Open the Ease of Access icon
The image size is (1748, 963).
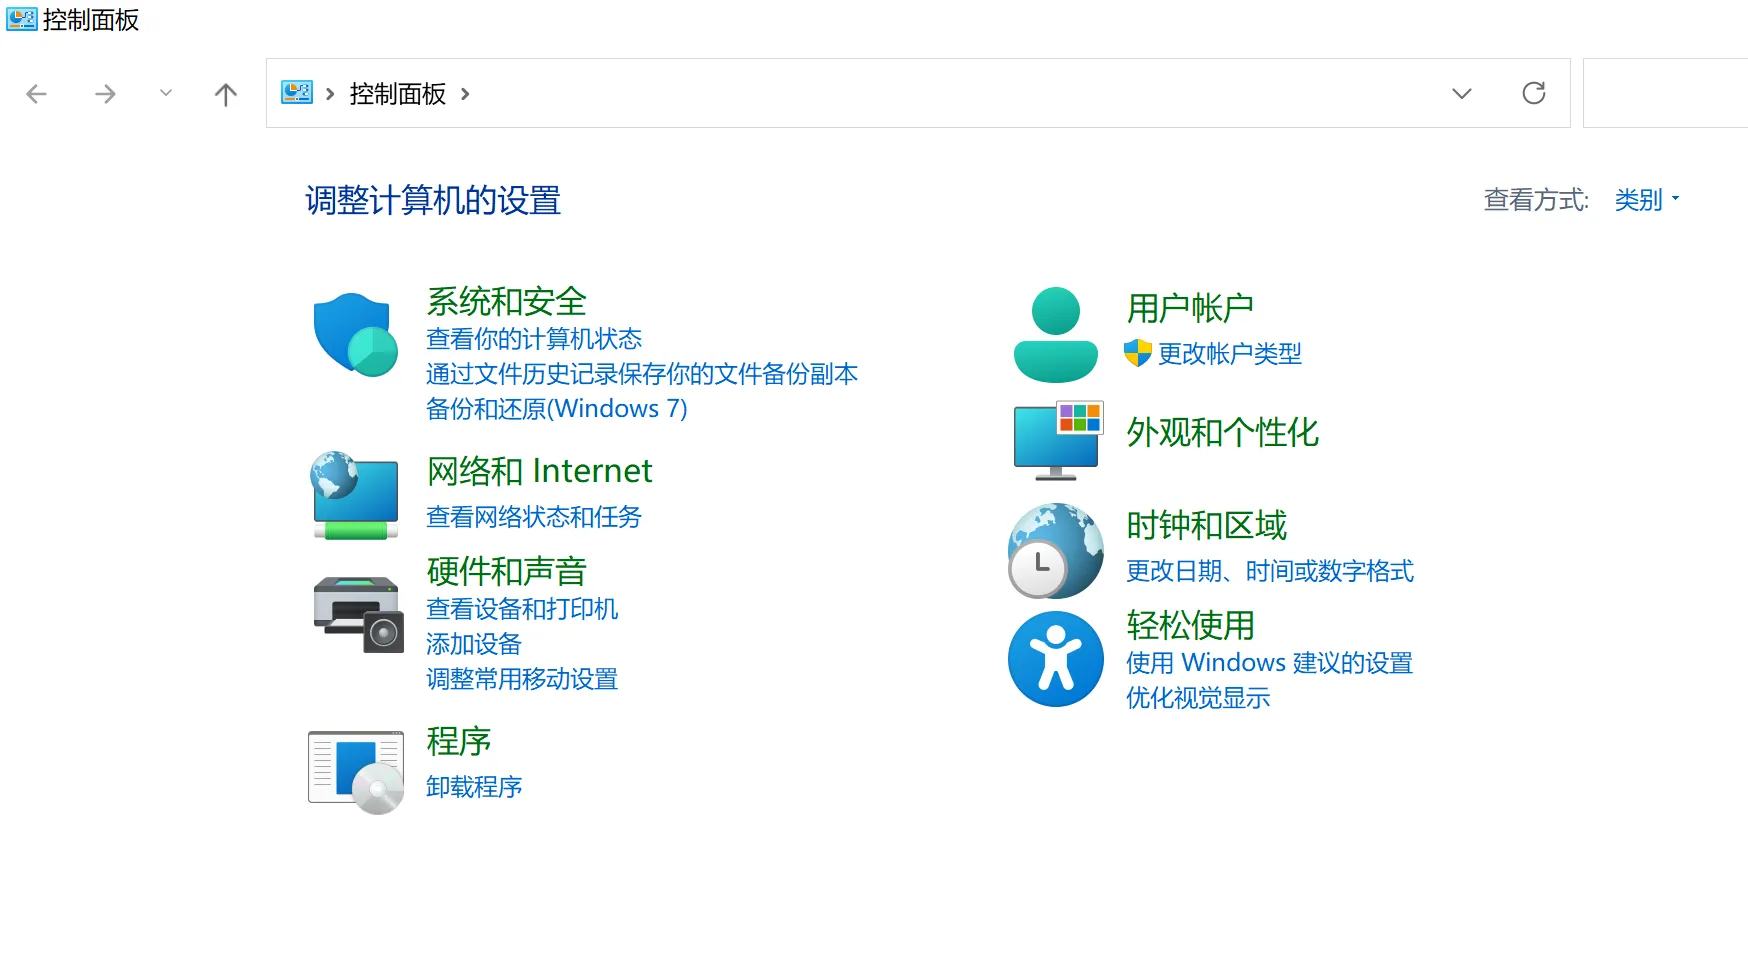click(1055, 659)
